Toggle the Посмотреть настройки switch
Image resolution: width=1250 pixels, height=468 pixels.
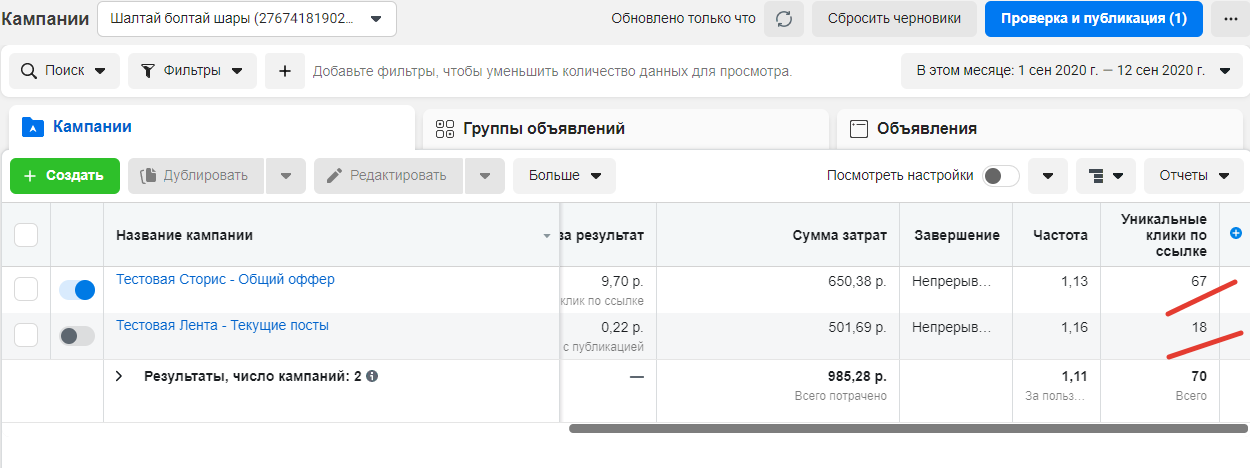point(1000,176)
